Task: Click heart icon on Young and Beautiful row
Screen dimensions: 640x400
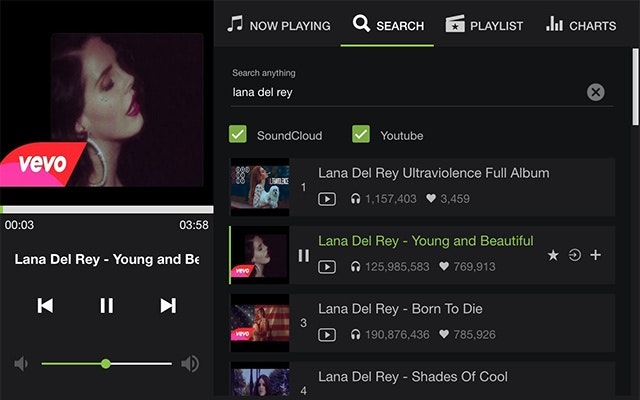Action: [x=444, y=267]
